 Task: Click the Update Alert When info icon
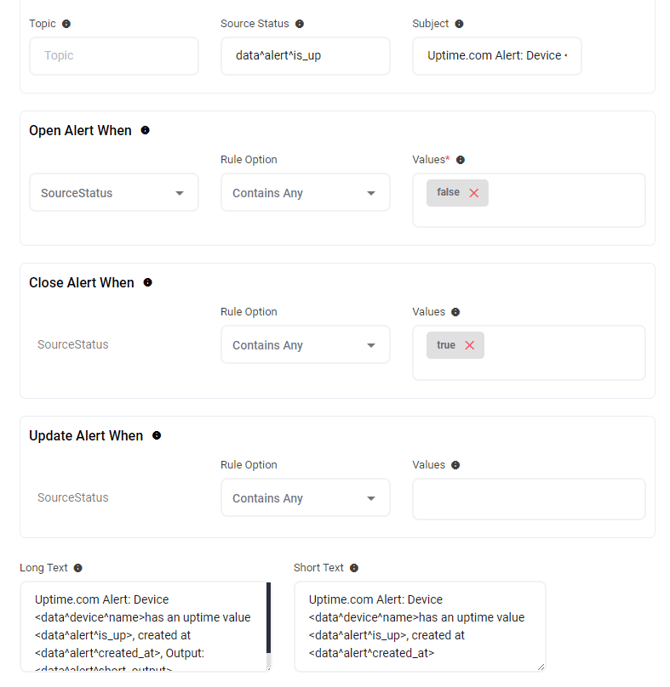(x=156, y=436)
